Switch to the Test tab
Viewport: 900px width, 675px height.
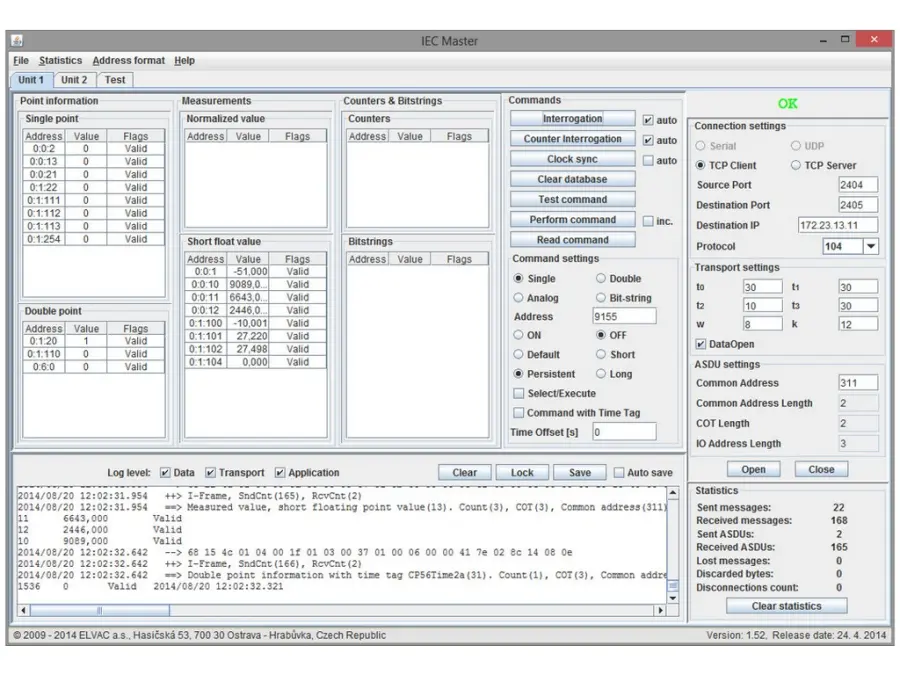click(115, 80)
